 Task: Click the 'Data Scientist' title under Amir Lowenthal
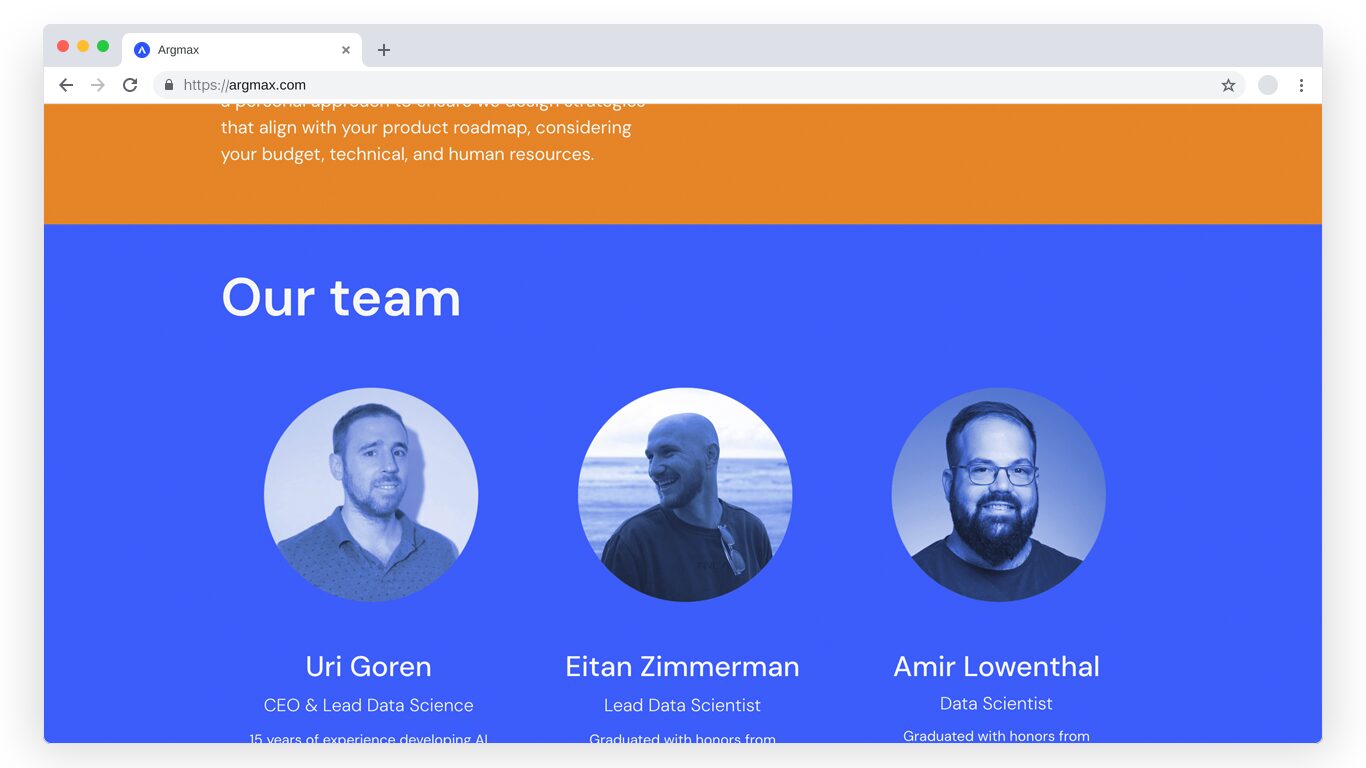tap(996, 704)
